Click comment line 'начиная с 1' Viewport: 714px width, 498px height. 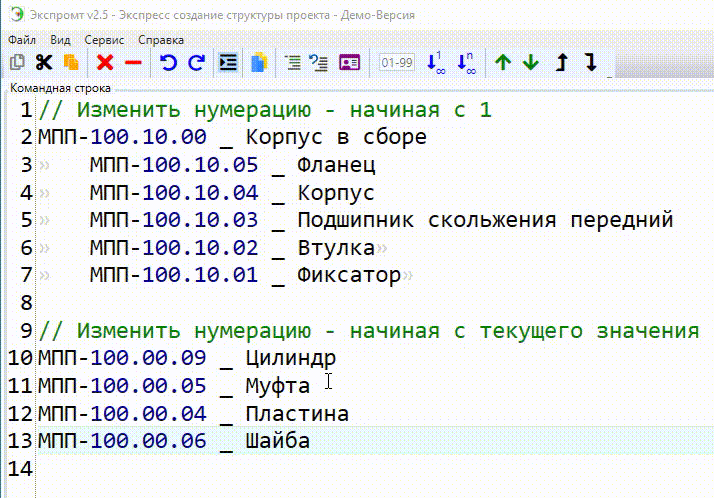coord(265,110)
